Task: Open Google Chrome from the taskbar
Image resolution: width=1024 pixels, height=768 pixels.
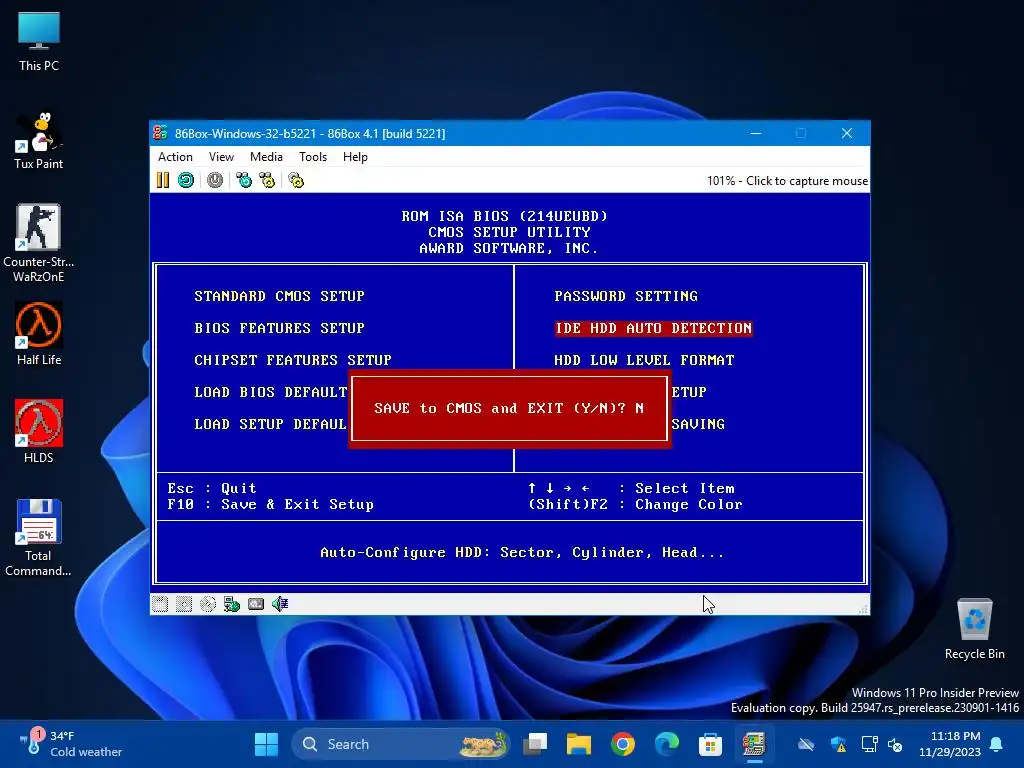Action: coord(622,744)
